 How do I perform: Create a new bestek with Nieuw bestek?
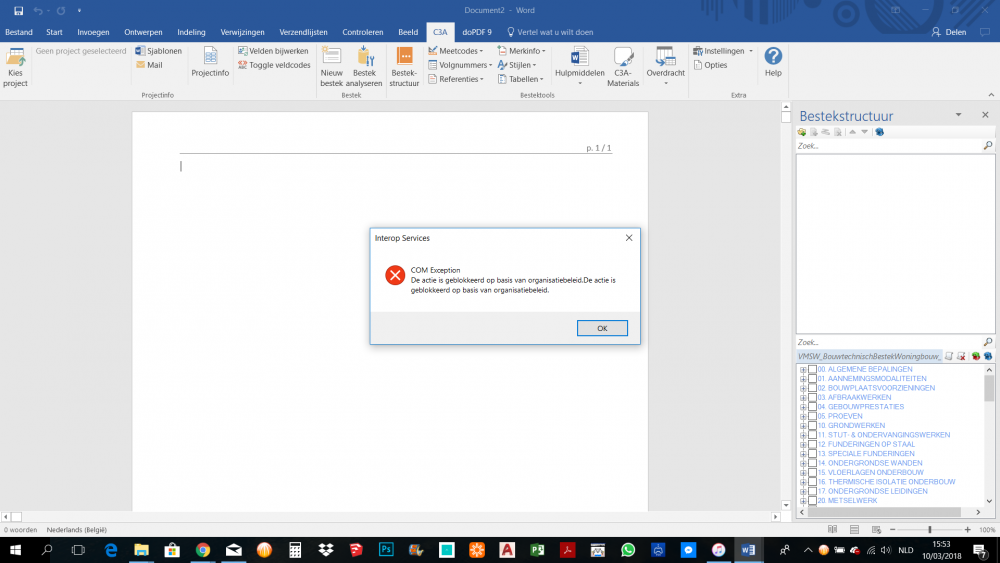[x=331, y=66]
